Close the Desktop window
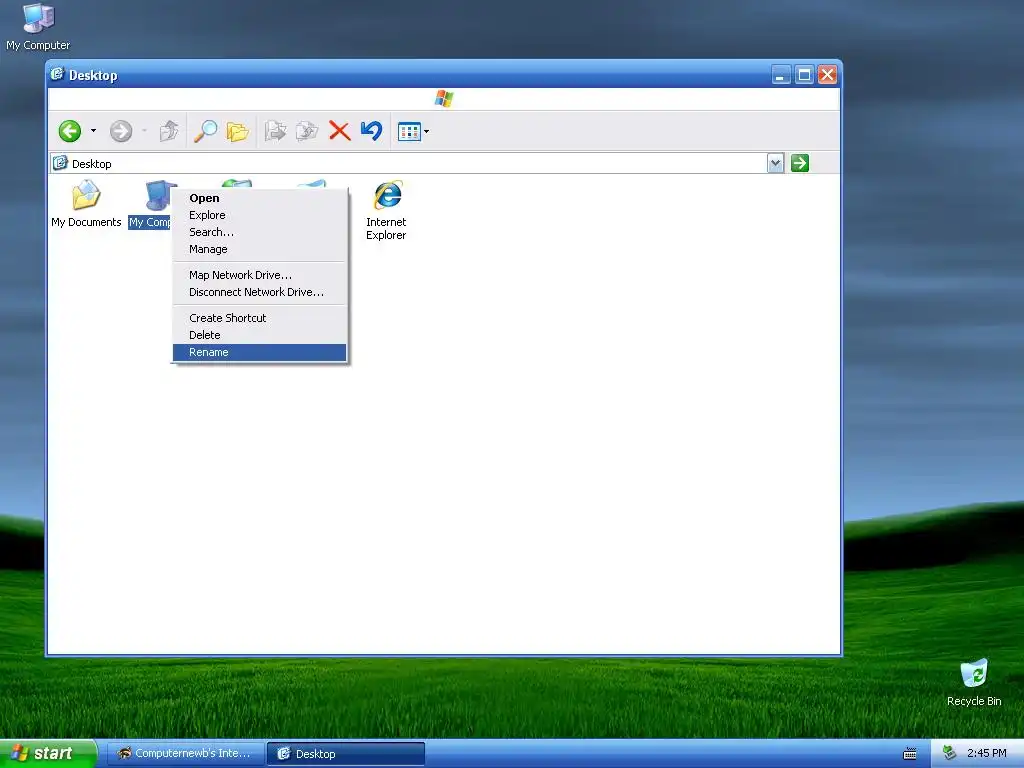 827,74
